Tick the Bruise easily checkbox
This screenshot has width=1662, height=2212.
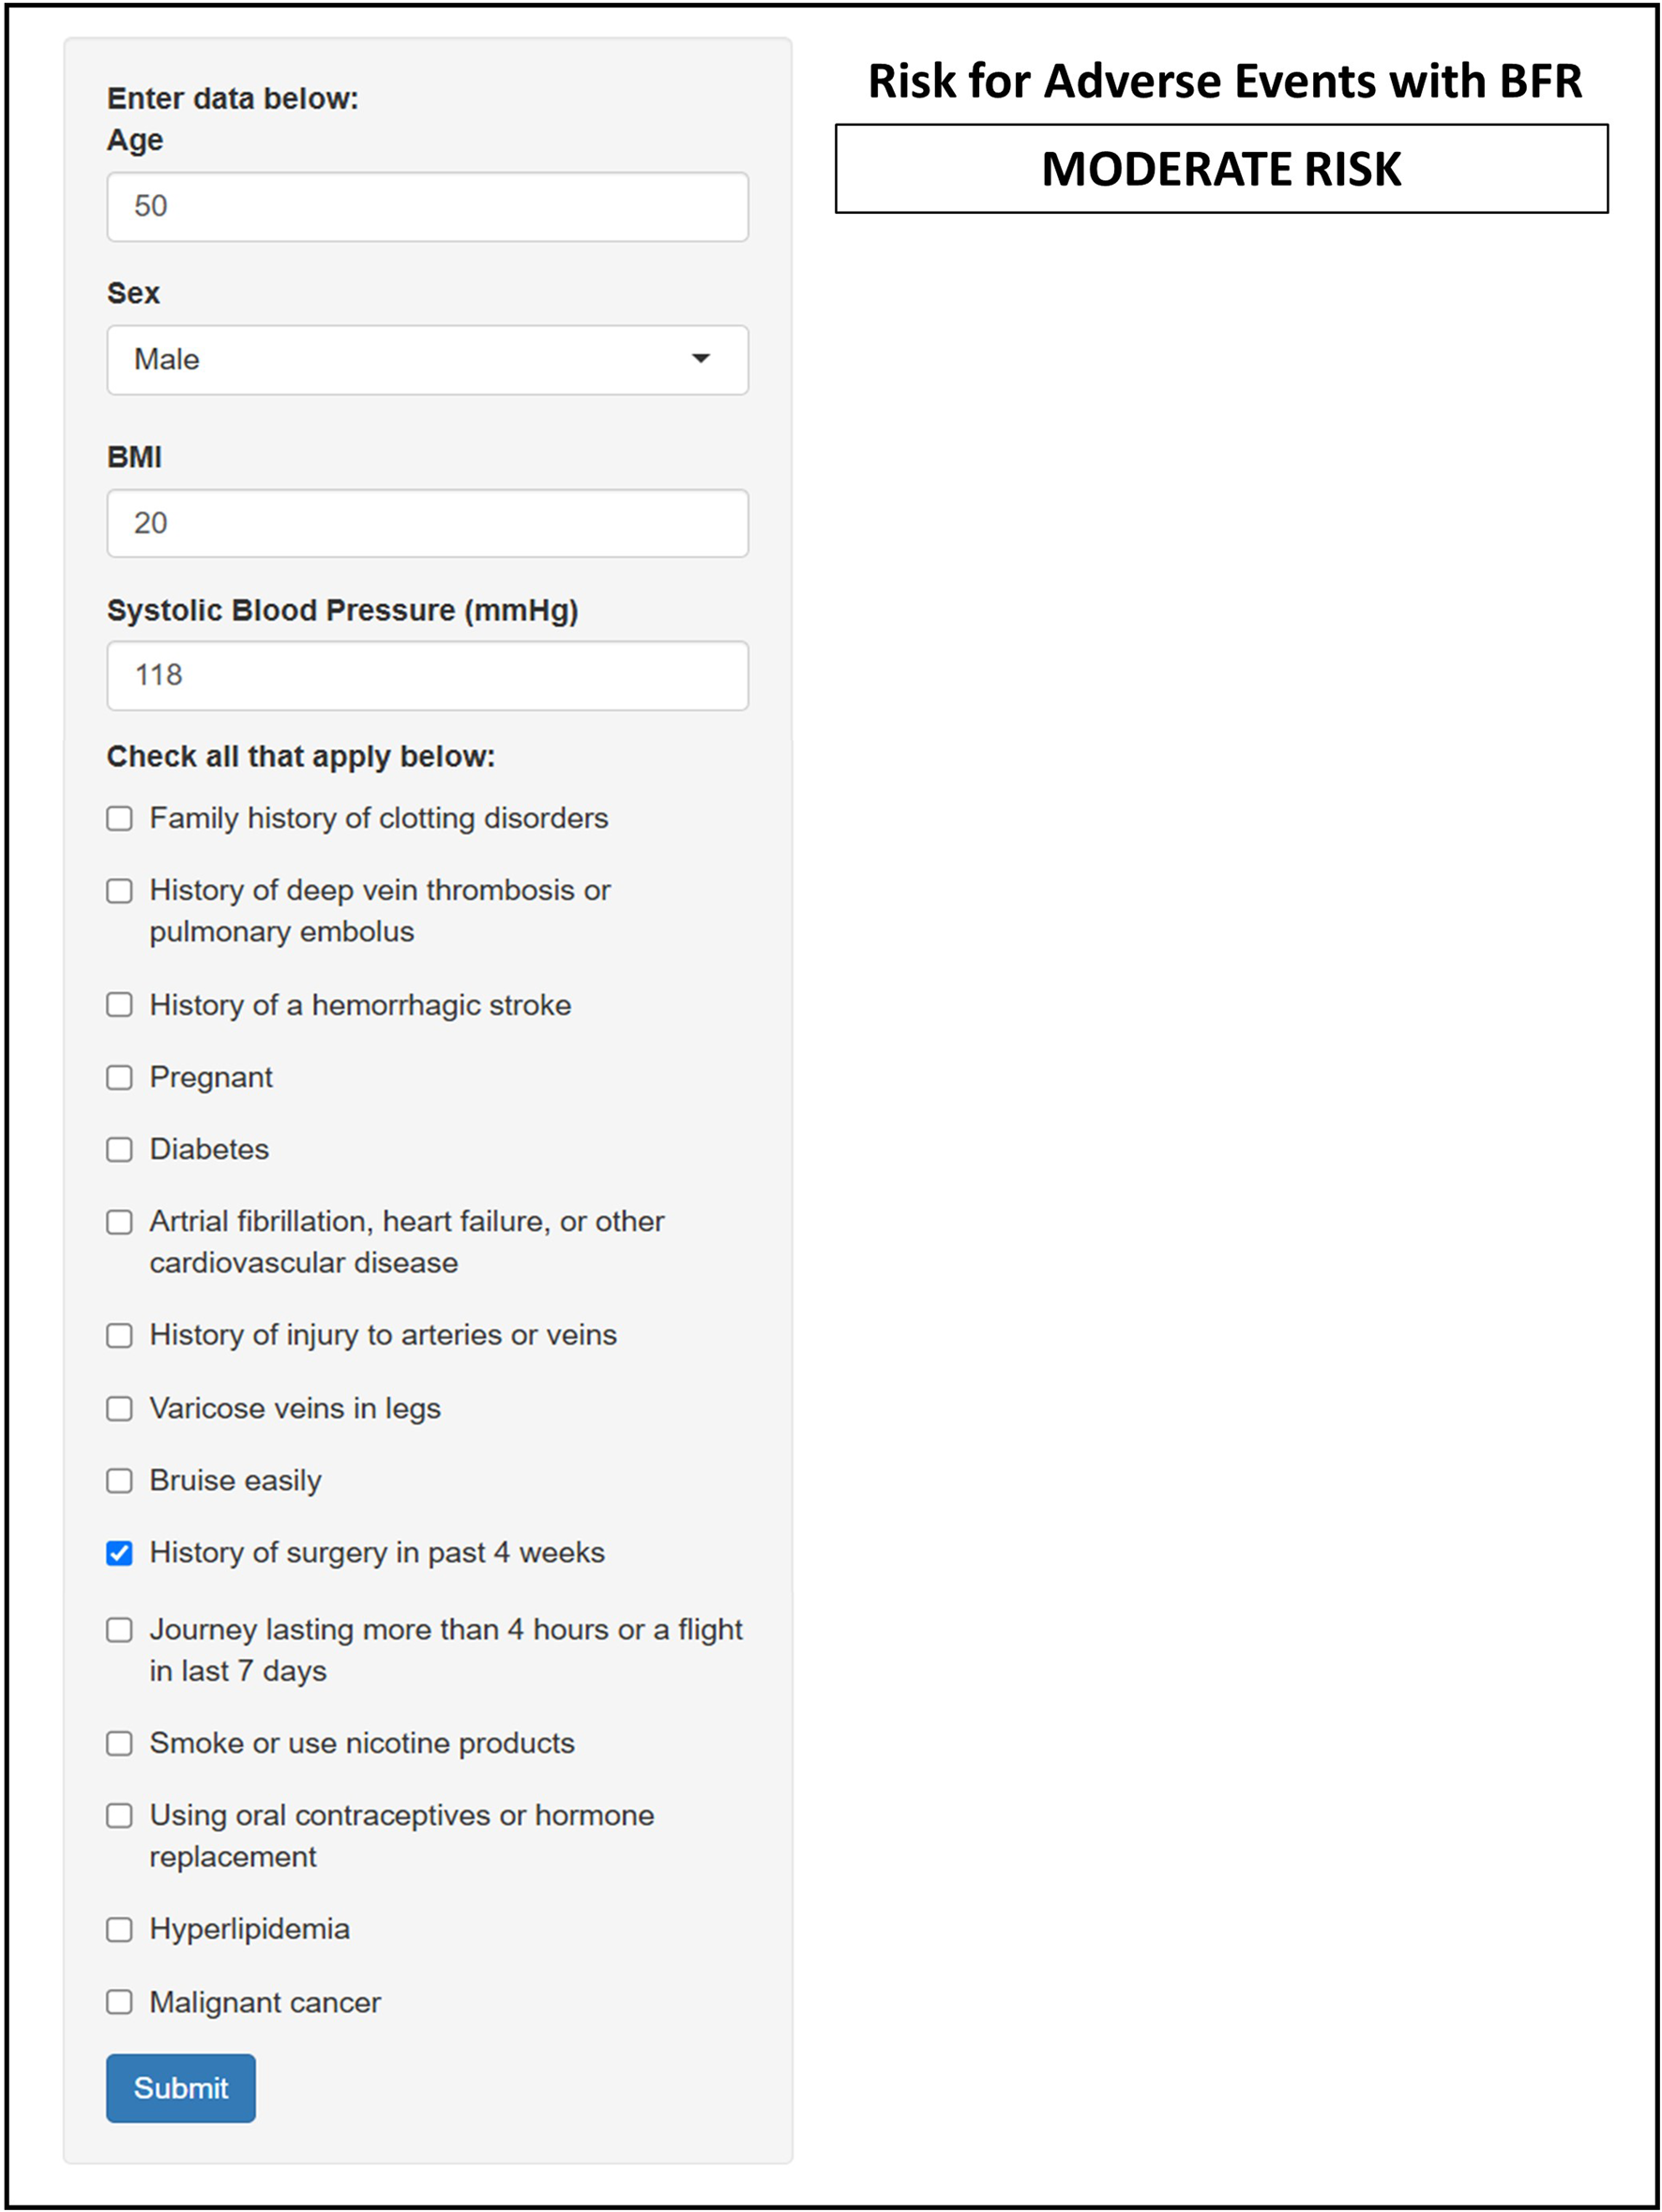[x=120, y=1480]
